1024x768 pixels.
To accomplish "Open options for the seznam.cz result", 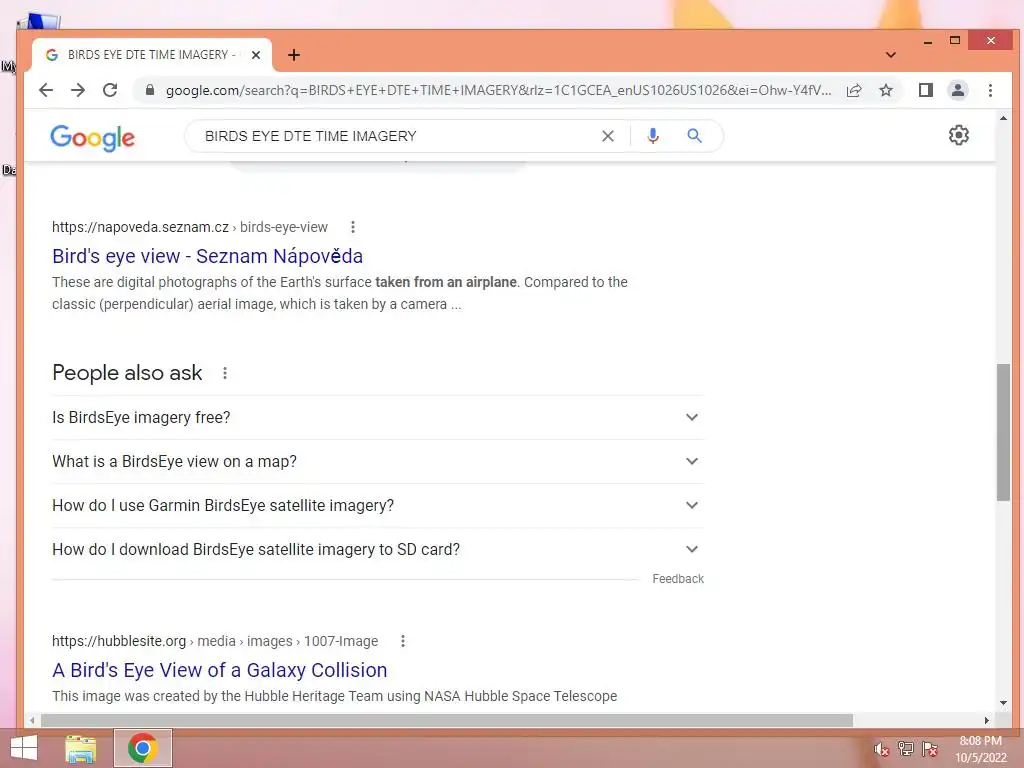I will 353,227.
